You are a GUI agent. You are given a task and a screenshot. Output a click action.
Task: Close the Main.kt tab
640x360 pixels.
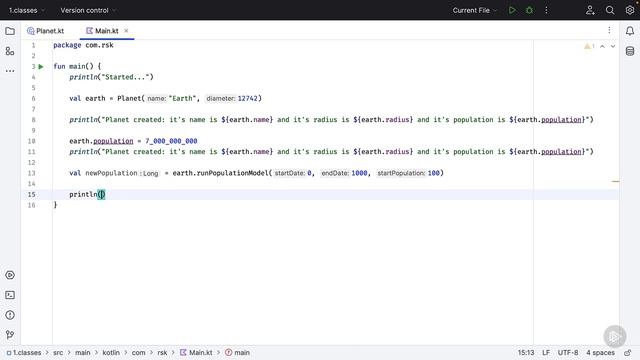126,31
